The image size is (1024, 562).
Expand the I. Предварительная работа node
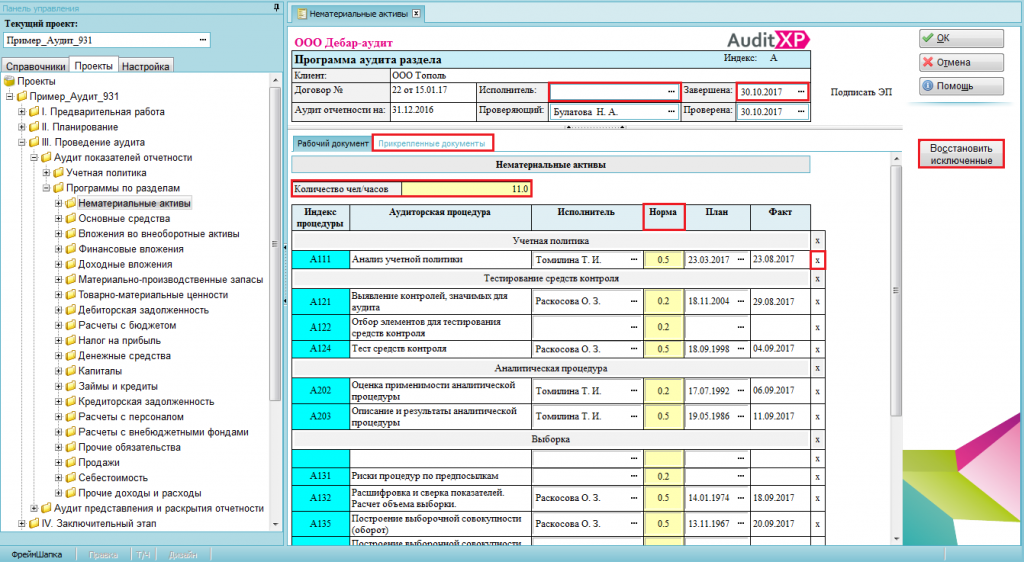(x=22, y=112)
